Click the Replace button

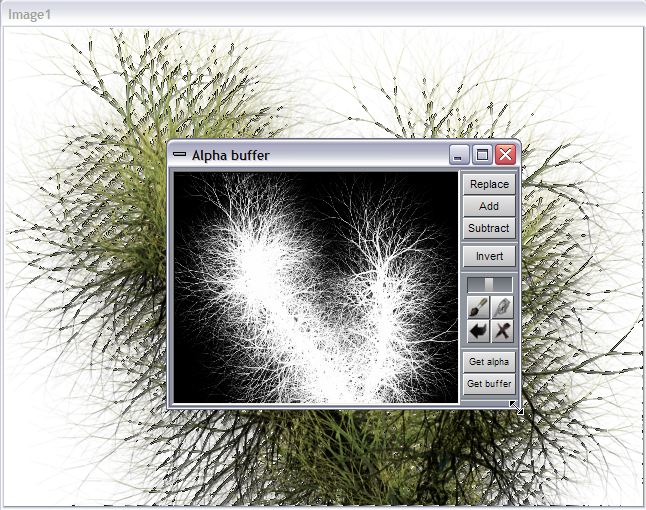coord(489,184)
